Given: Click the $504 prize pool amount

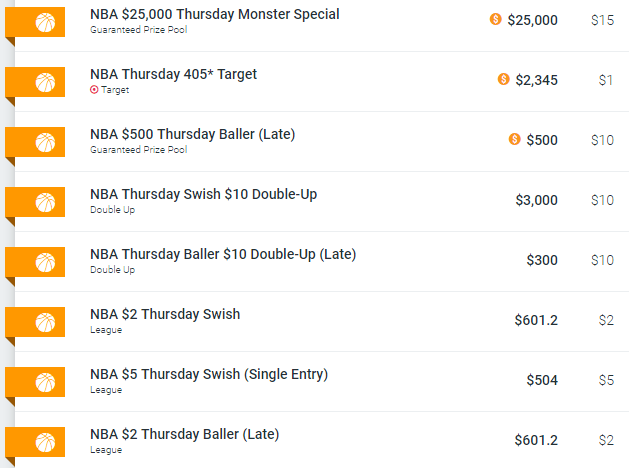Looking at the screenshot, I should 542,380.
